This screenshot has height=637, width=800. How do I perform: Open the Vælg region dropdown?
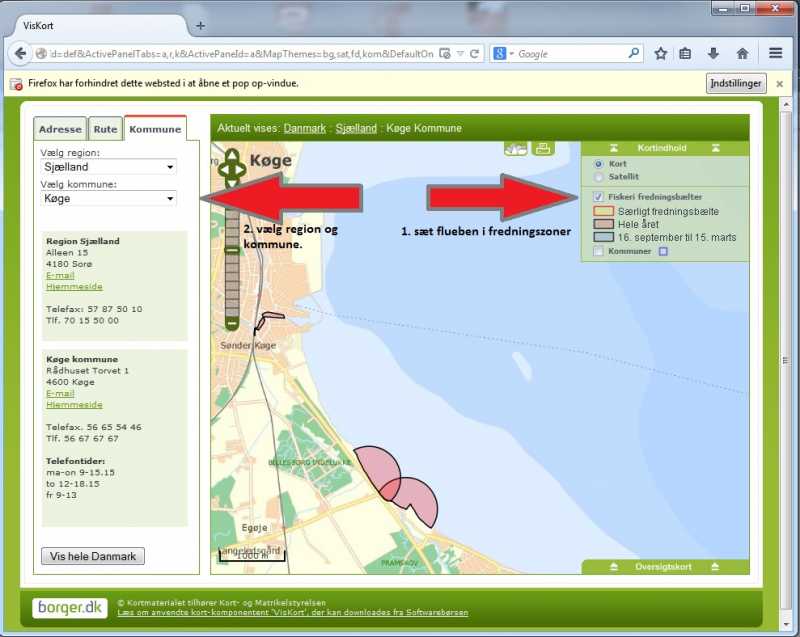click(x=108, y=167)
